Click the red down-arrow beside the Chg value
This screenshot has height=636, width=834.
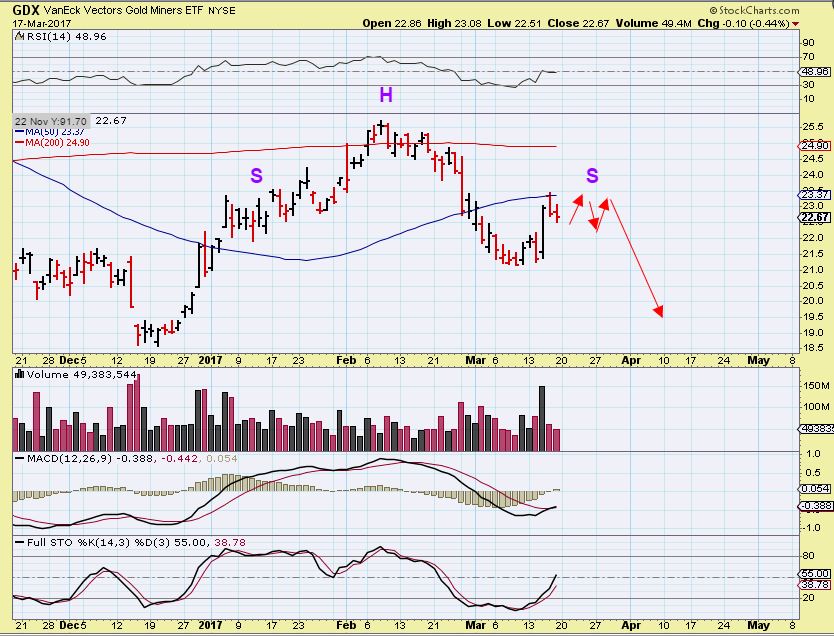click(x=795, y=24)
